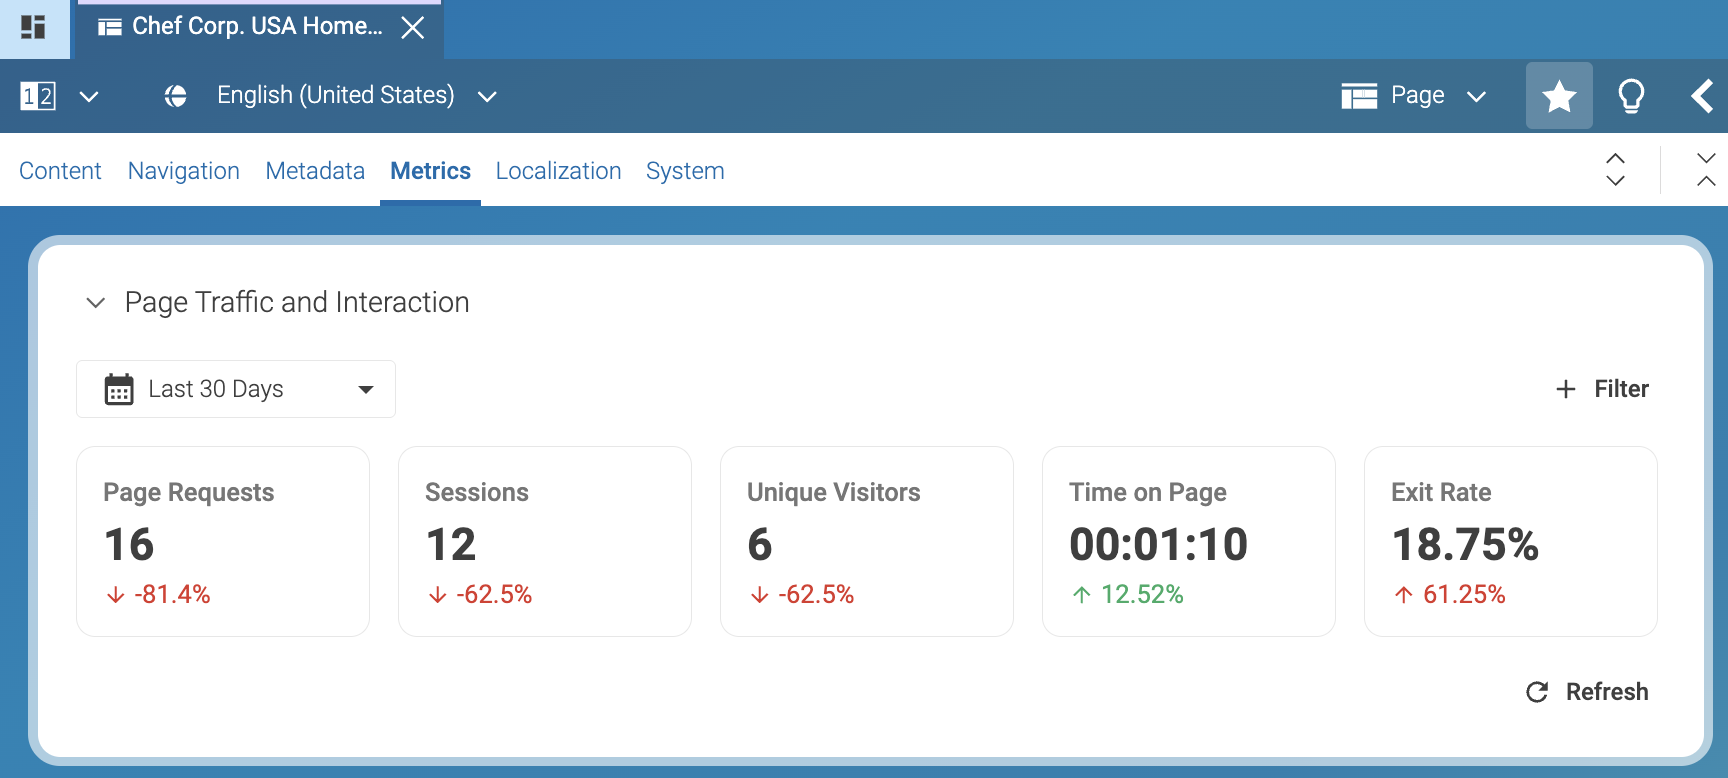Select the Metadata tab

(315, 171)
